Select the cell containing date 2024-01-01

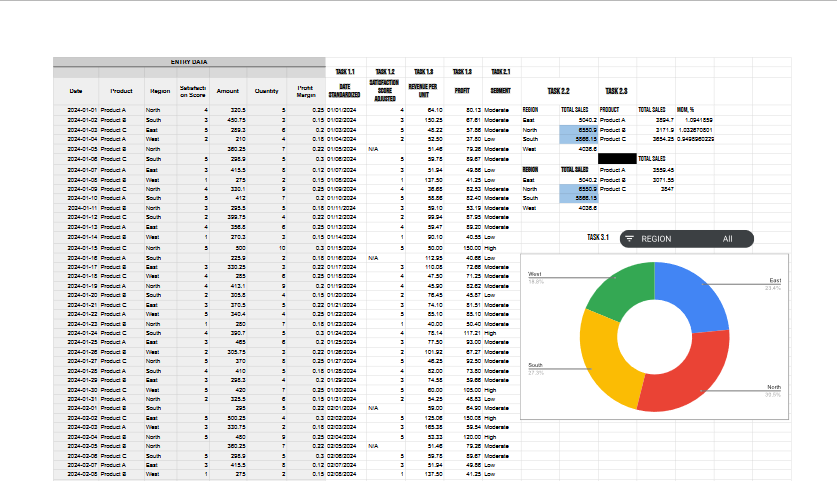coord(76,110)
